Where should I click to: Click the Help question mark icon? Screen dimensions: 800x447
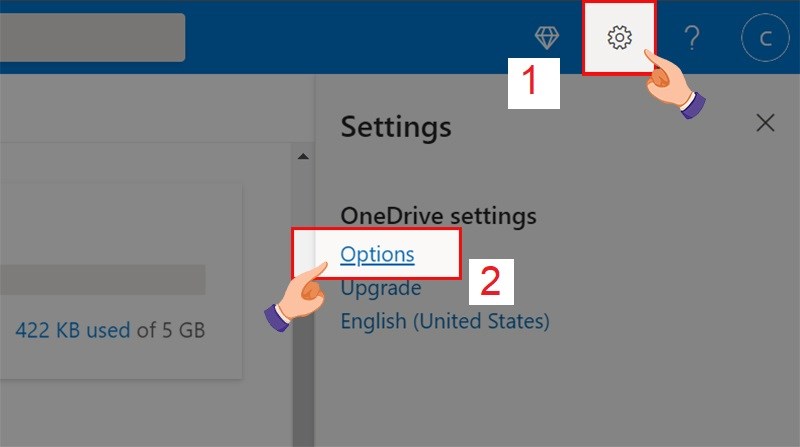[691, 38]
